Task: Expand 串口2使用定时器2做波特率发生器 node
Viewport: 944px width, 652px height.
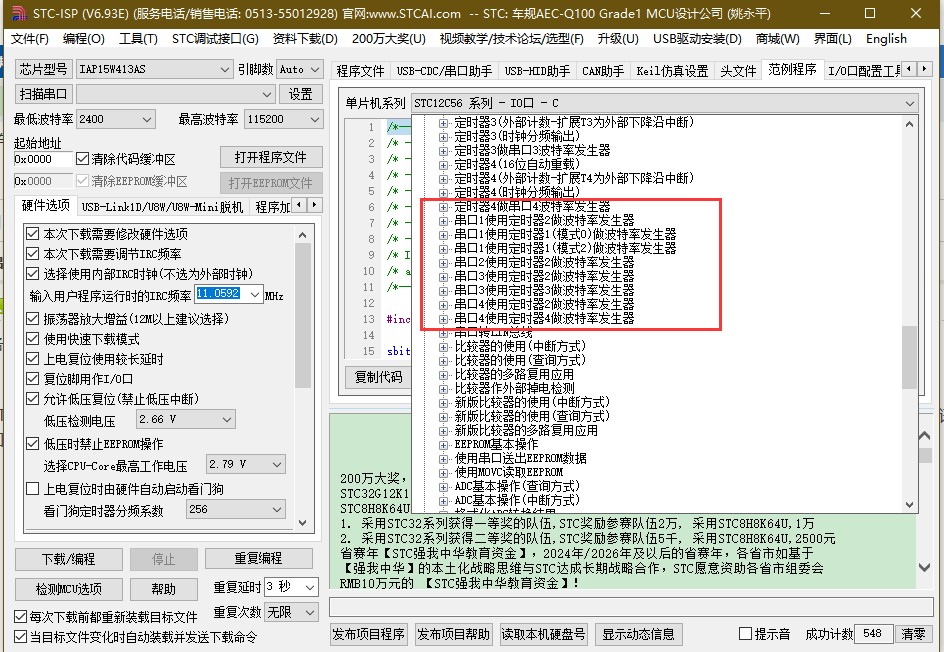Action: (444, 262)
